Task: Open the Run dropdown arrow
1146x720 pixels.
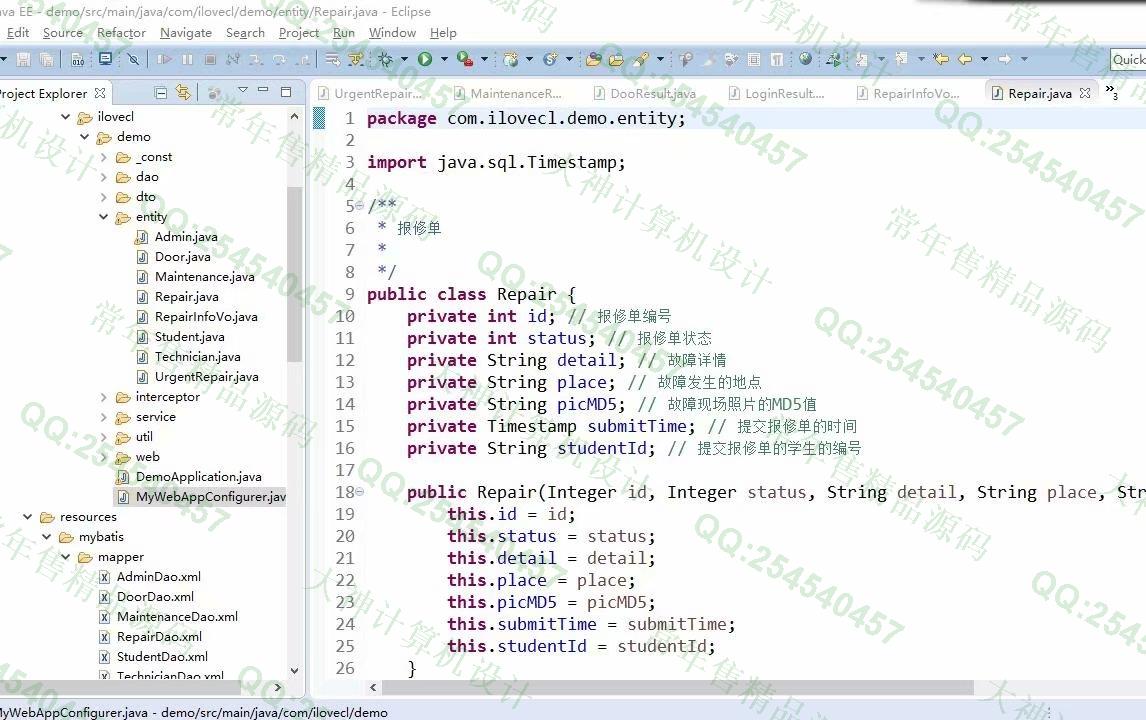Action: (444, 59)
